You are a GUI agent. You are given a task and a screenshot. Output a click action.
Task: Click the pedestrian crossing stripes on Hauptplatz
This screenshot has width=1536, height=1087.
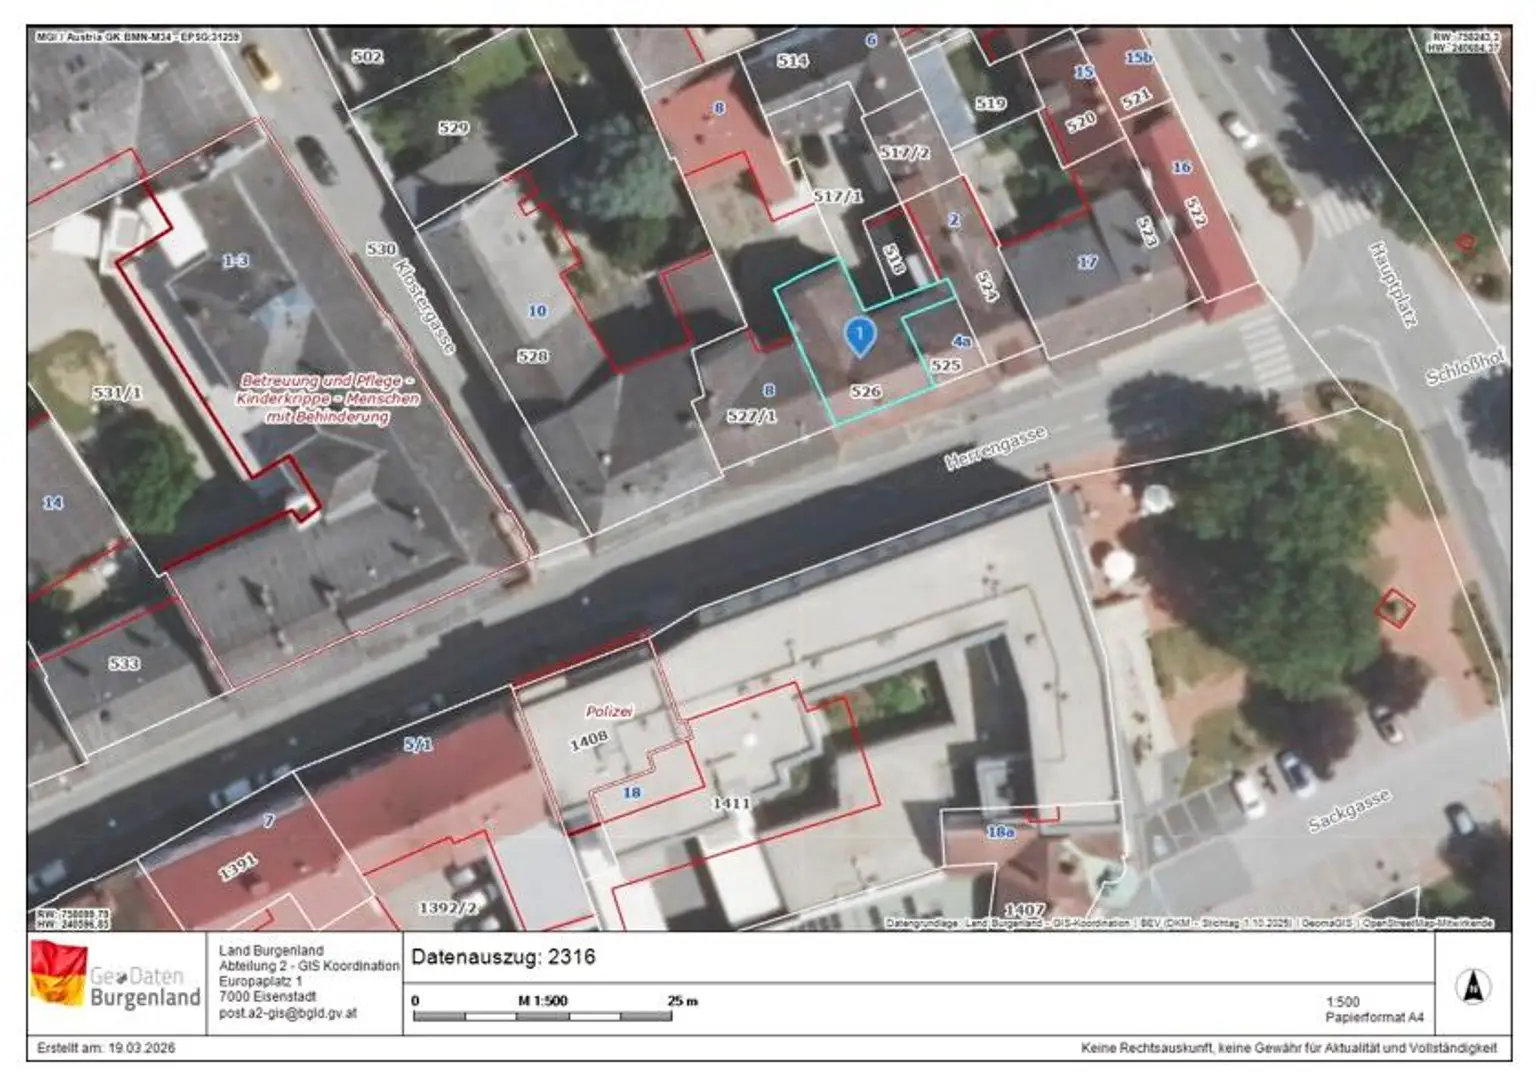[1265, 350]
